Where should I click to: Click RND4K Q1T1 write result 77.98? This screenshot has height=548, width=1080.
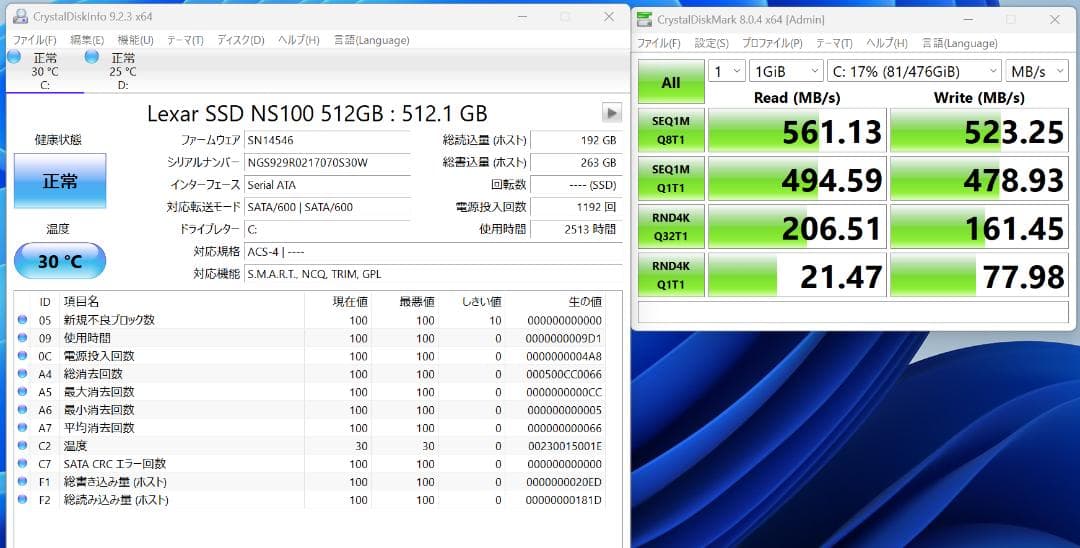click(979, 275)
